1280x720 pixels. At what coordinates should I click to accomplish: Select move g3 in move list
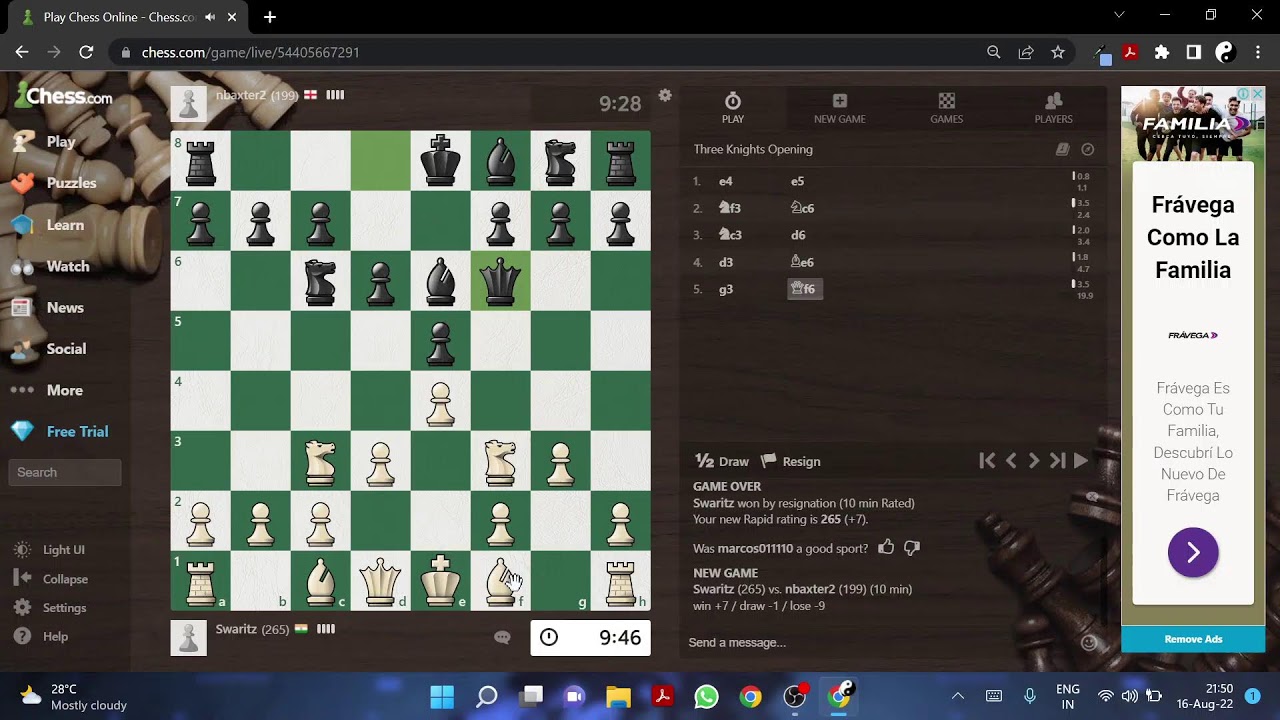pyautogui.click(x=726, y=289)
